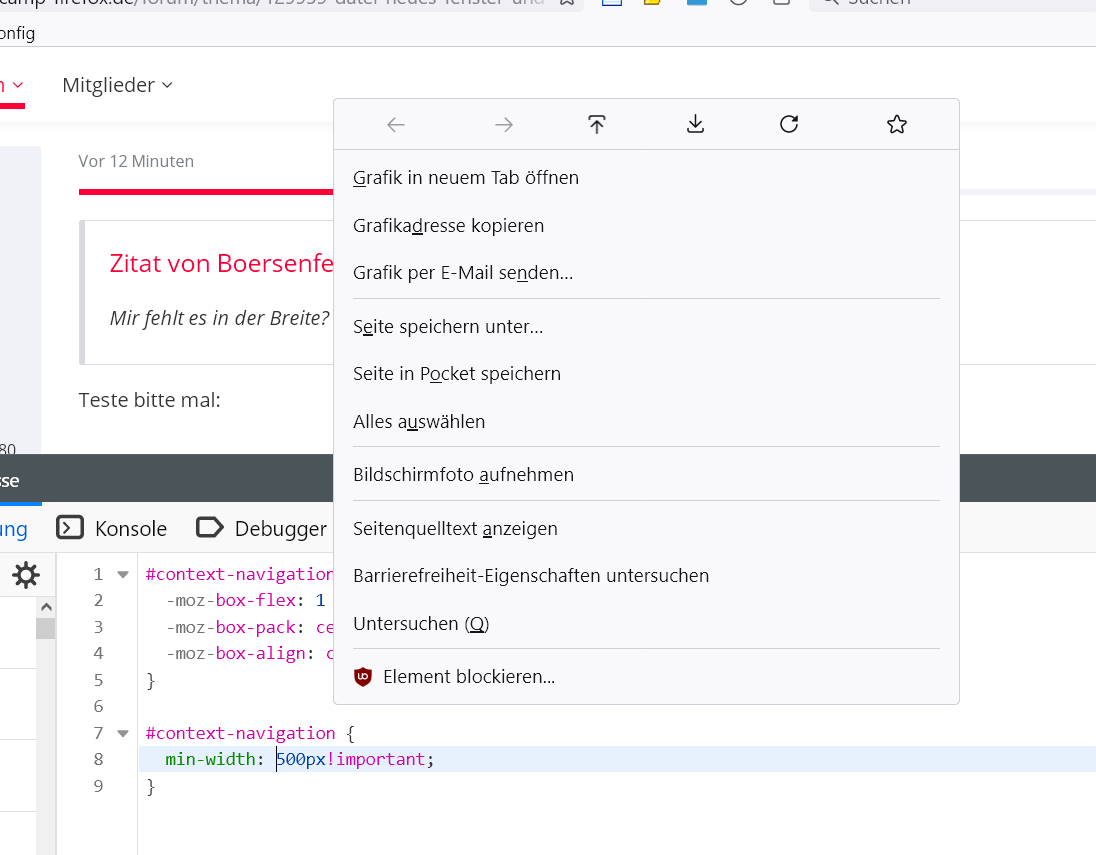
Task: Collapse the code block at line 7
Action: 123,733
